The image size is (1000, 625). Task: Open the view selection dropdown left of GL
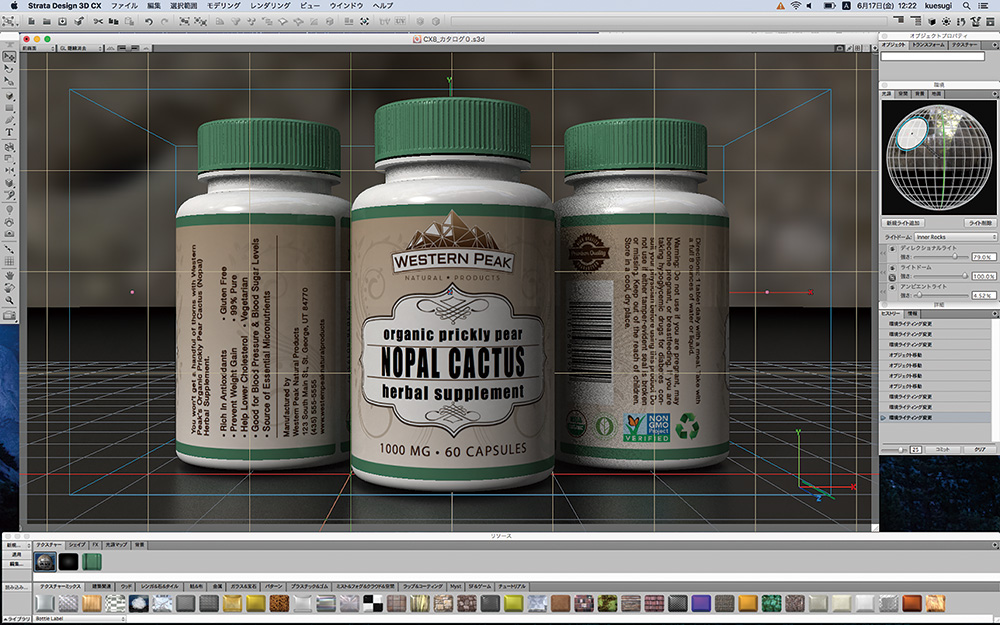tap(38, 48)
